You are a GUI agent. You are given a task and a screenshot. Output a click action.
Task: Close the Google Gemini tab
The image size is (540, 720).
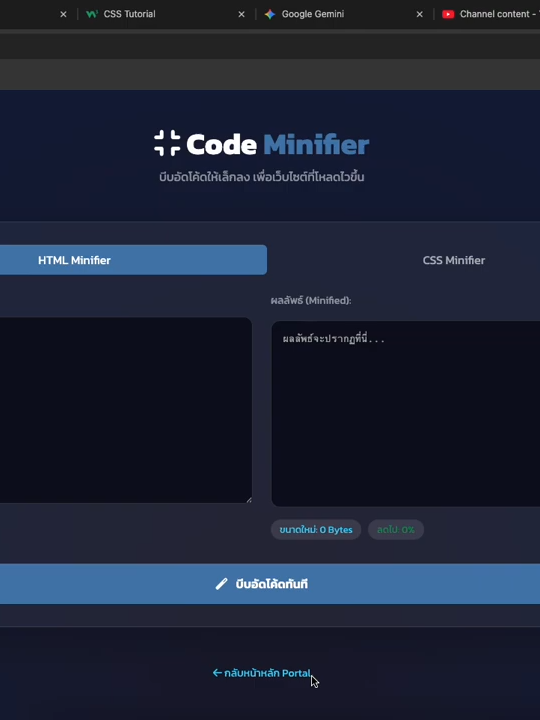pyautogui.click(x=420, y=14)
